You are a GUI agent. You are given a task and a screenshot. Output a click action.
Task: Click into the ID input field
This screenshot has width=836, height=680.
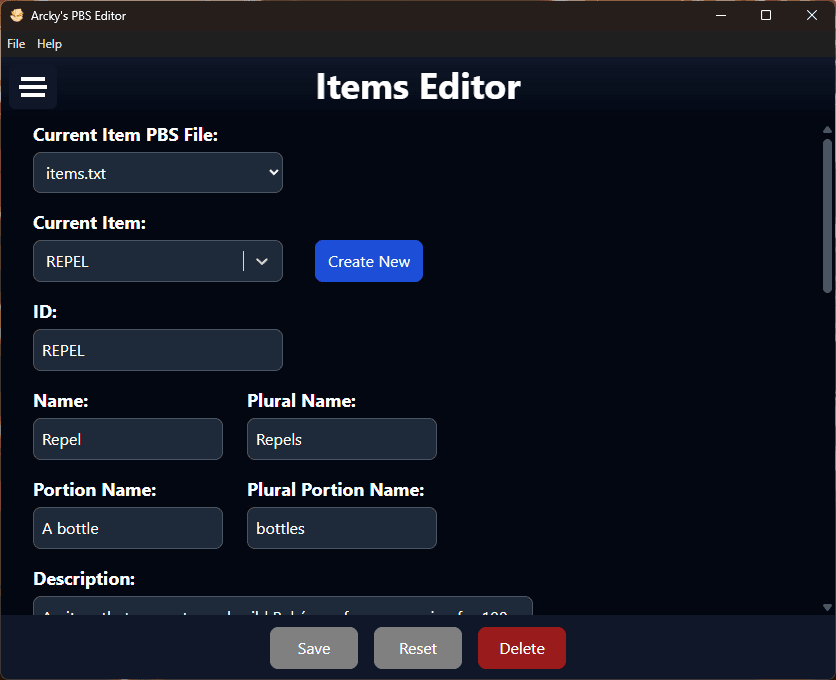coord(158,350)
